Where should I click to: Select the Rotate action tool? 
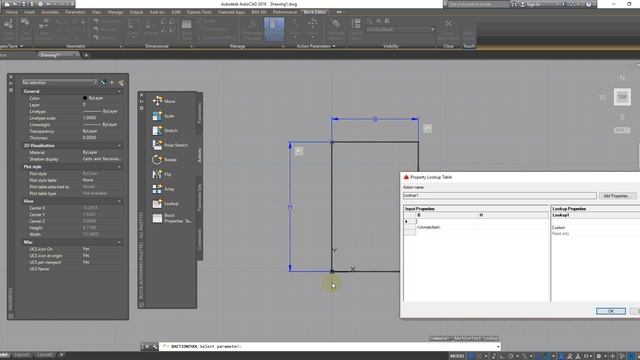pyautogui.click(x=164, y=160)
